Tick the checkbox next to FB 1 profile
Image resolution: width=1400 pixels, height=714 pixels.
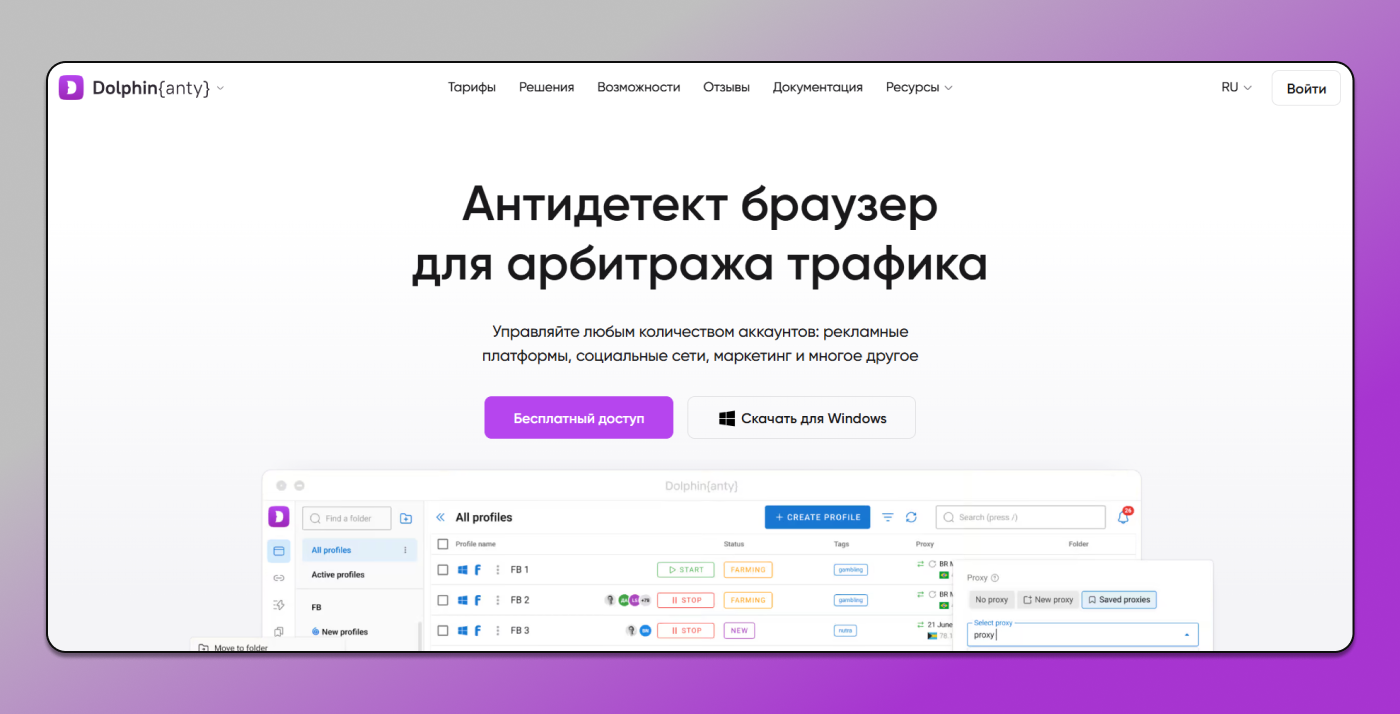click(x=443, y=569)
